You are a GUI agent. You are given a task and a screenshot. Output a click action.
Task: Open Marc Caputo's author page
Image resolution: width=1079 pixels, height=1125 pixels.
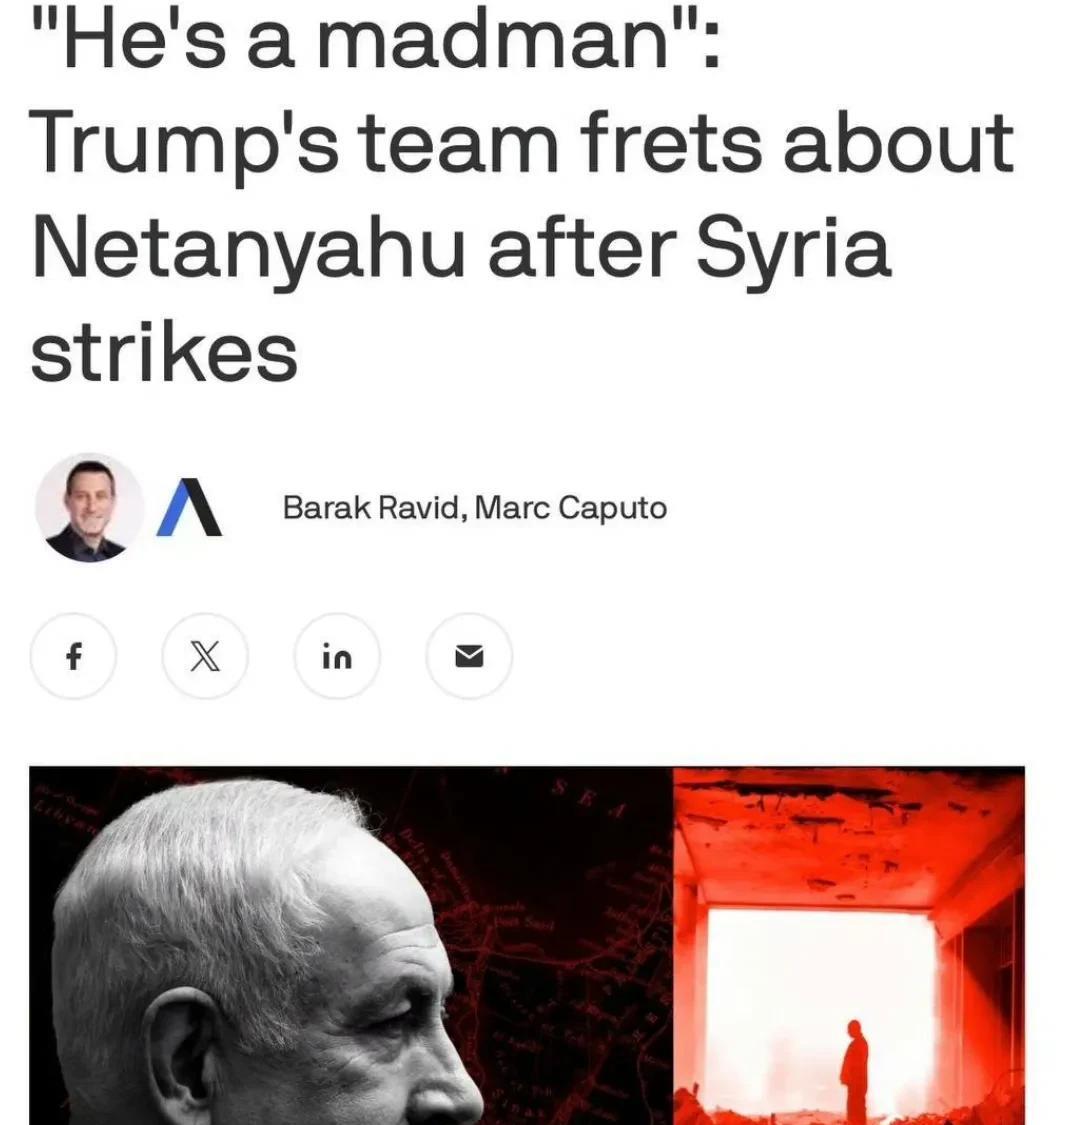click(571, 508)
